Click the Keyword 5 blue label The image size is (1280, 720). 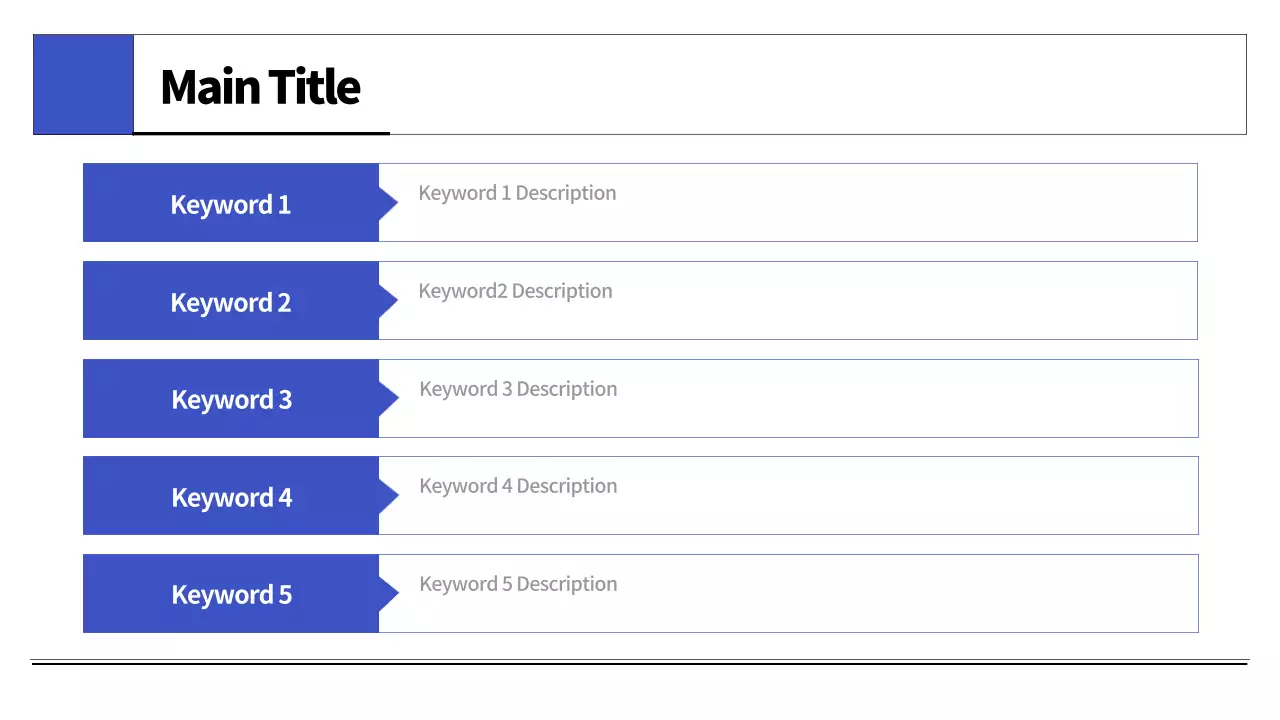coord(231,594)
